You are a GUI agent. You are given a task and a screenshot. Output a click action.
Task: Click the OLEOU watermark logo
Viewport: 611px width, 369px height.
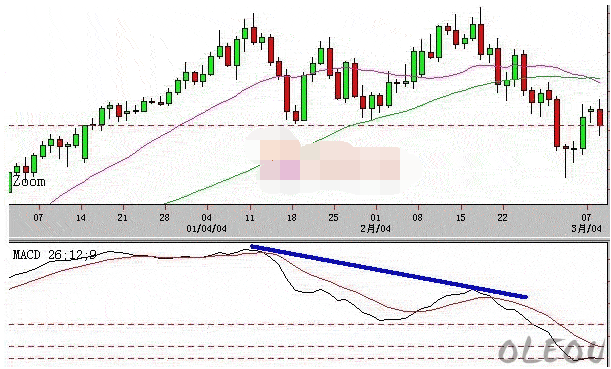click(550, 350)
